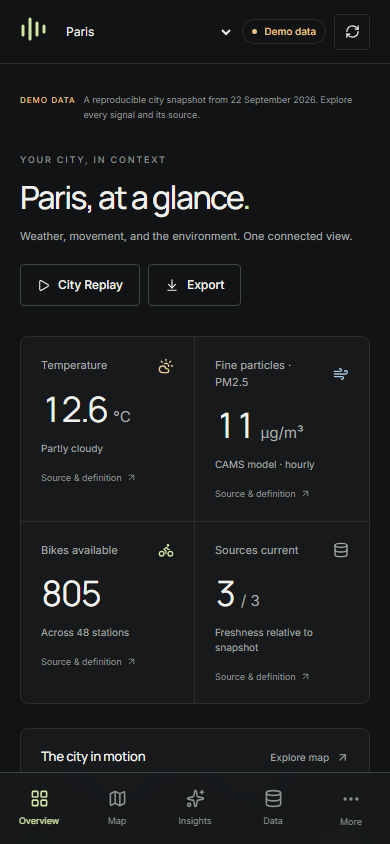Screen dimensions: 390x844
Task: Open Temperature source & definition link
Action: click(88, 478)
